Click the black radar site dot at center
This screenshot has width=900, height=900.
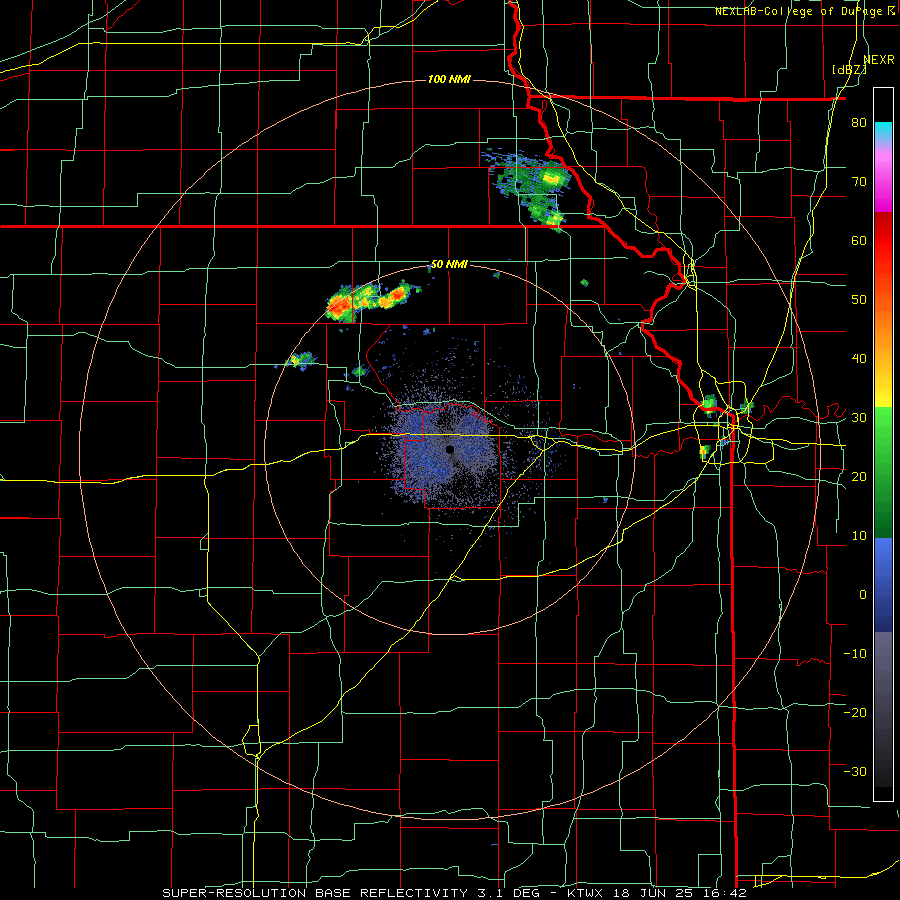(x=450, y=449)
